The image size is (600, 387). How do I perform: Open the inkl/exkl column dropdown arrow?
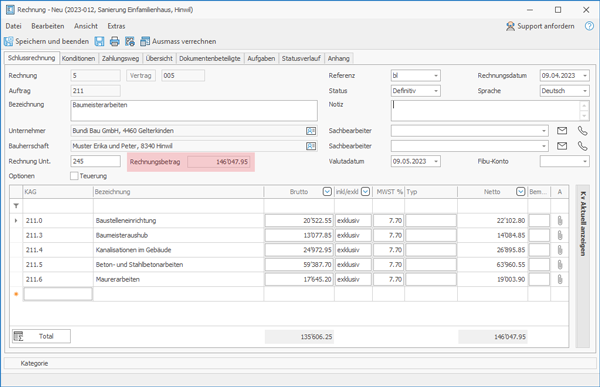pyautogui.click(x=365, y=191)
